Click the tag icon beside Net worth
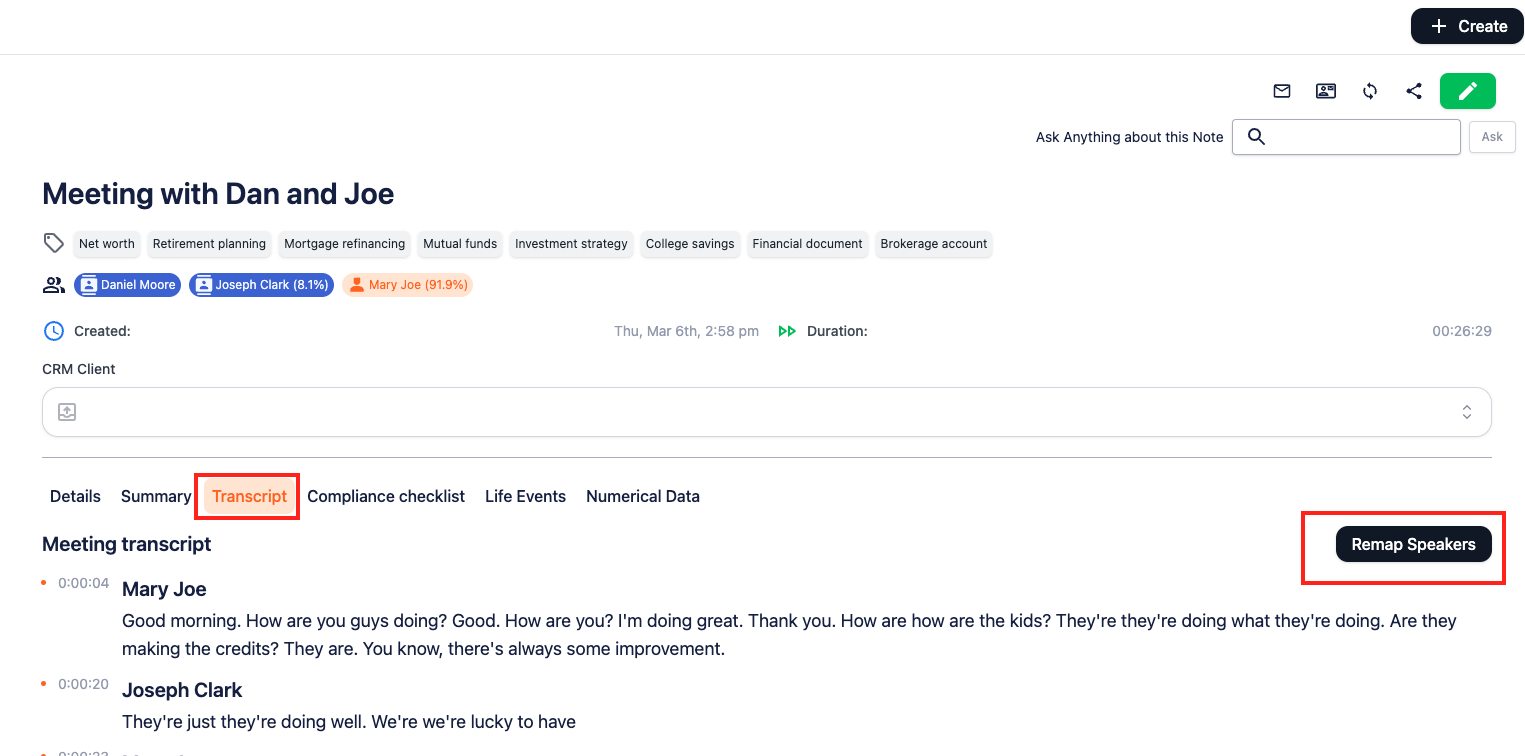This screenshot has height=756, width=1525. [54, 243]
